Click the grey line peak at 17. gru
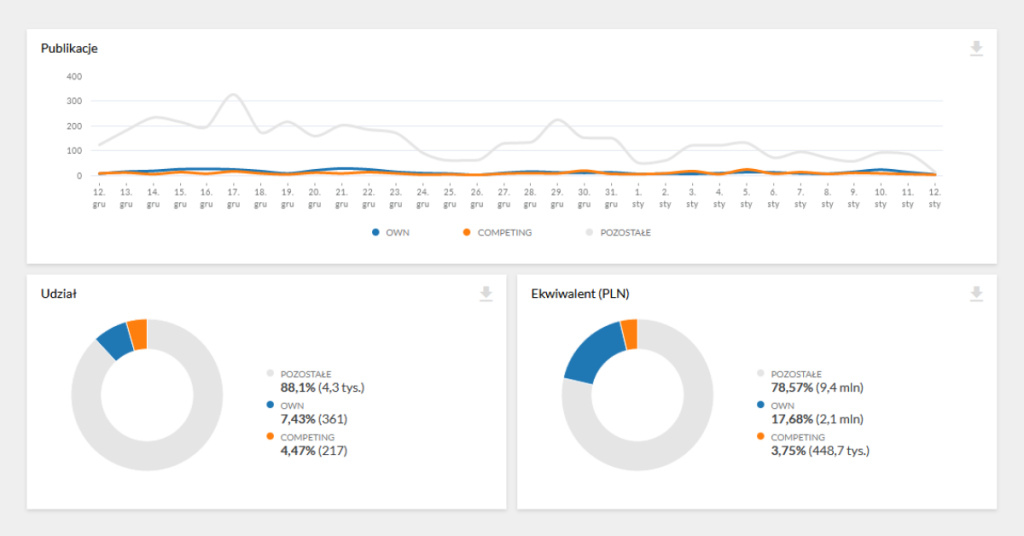 click(233, 95)
